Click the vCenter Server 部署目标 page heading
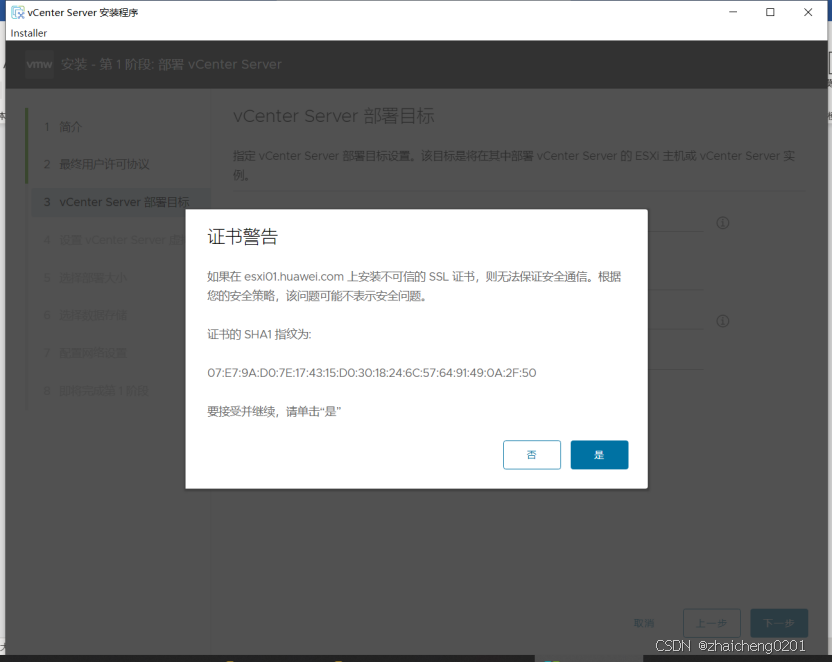832x662 pixels. tap(334, 116)
